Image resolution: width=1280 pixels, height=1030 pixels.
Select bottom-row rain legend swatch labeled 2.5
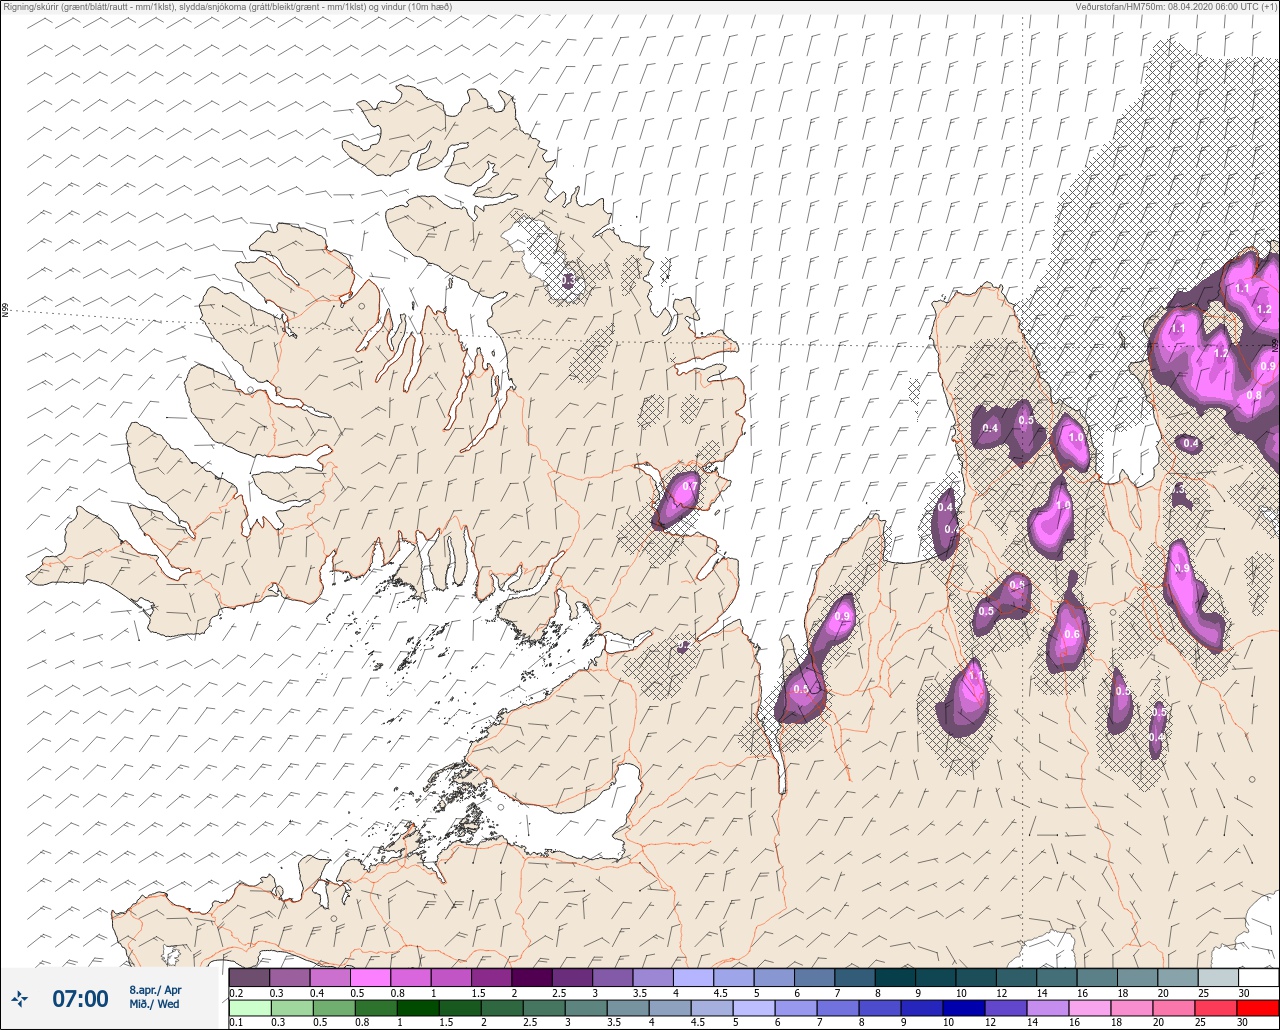pos(544,1007)
